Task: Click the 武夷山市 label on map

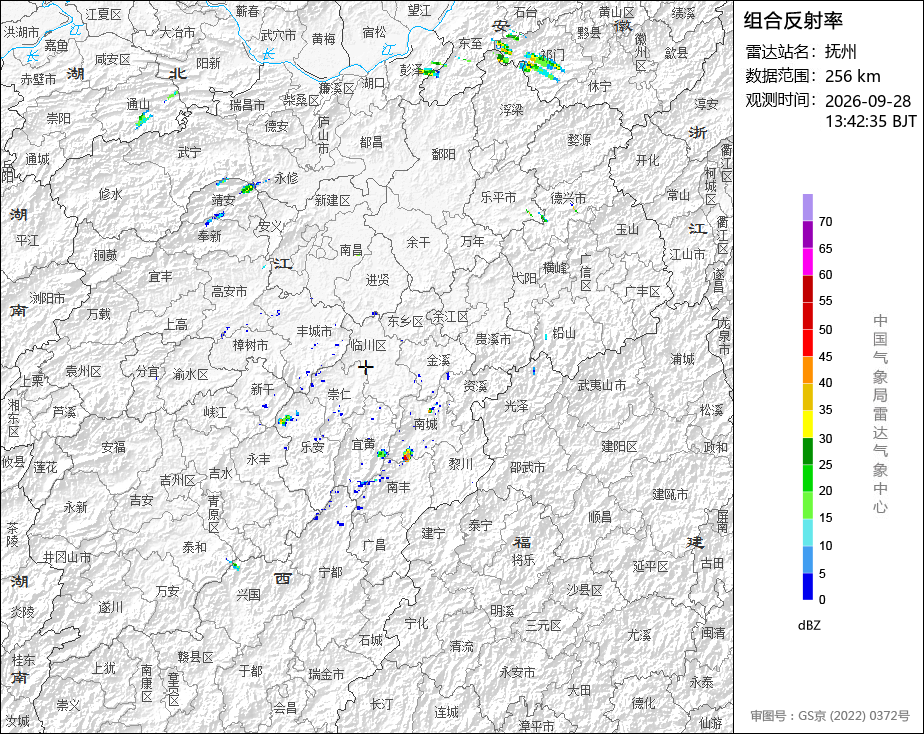Action: click(602, 385)
